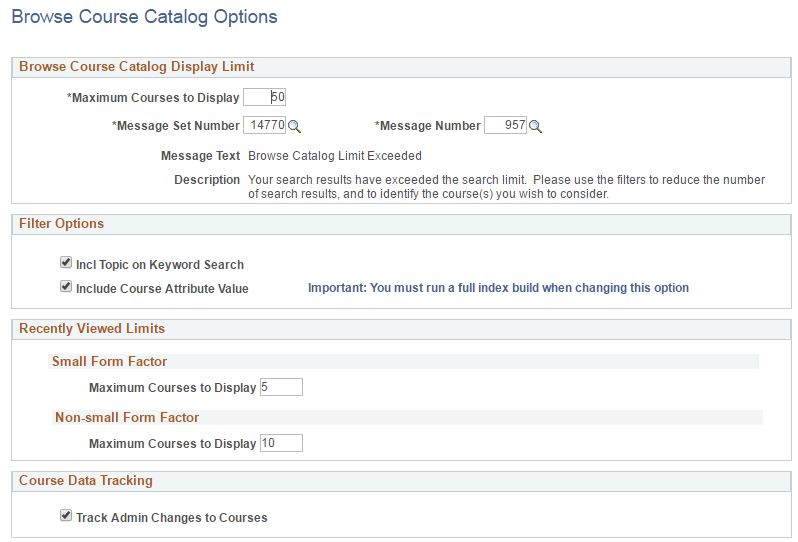The image size is (798, 542).
Task: Toggle Incl Topic on Keyword Search checkbox
Action: (x=66, y=264)
